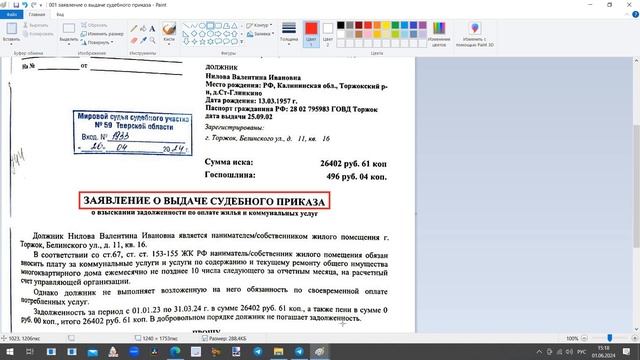This screenshot has height=360, width=640.
Task: Click the Выделить selection rectangle icon
Action: (69, 28)
